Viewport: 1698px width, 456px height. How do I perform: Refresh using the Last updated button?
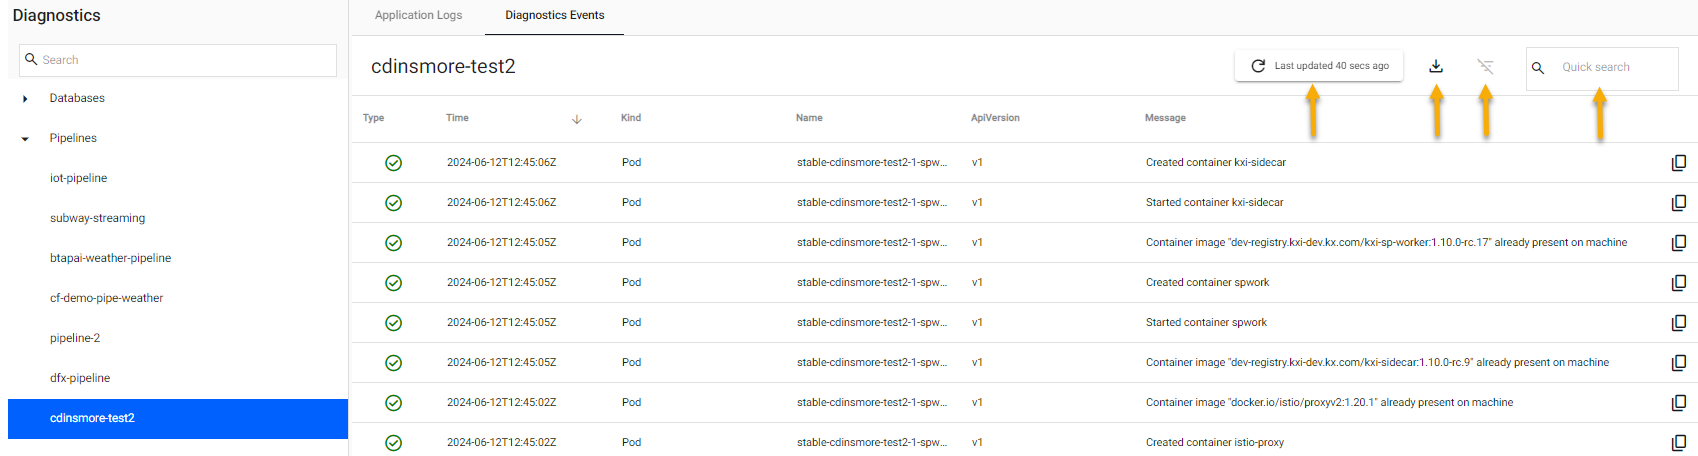coord(1319,66)
